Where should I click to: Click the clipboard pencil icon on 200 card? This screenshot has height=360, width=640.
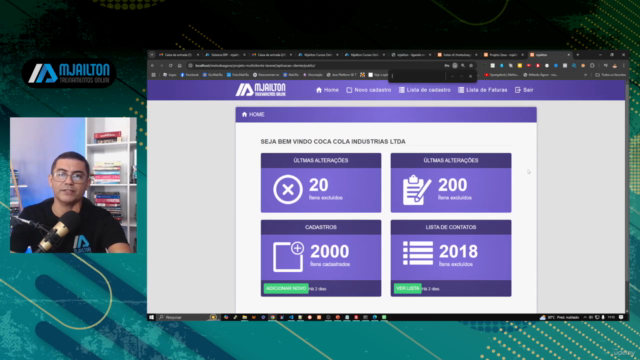[x=416, y=190]
